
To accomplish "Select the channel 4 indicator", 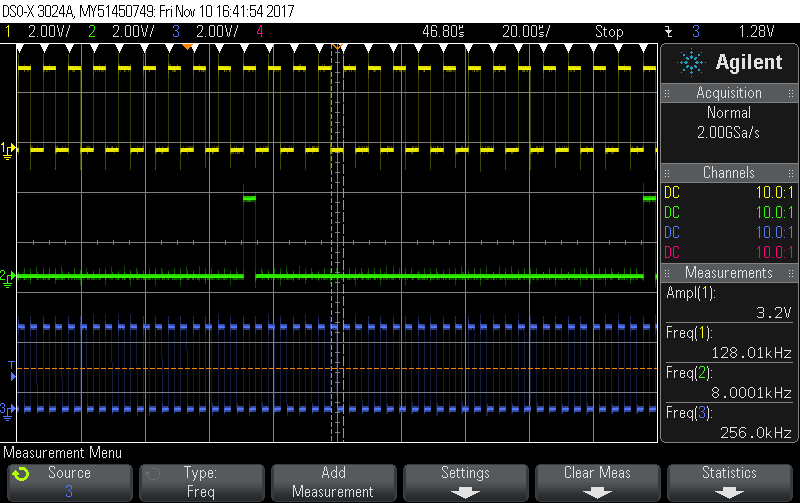I will pos(260,32).
